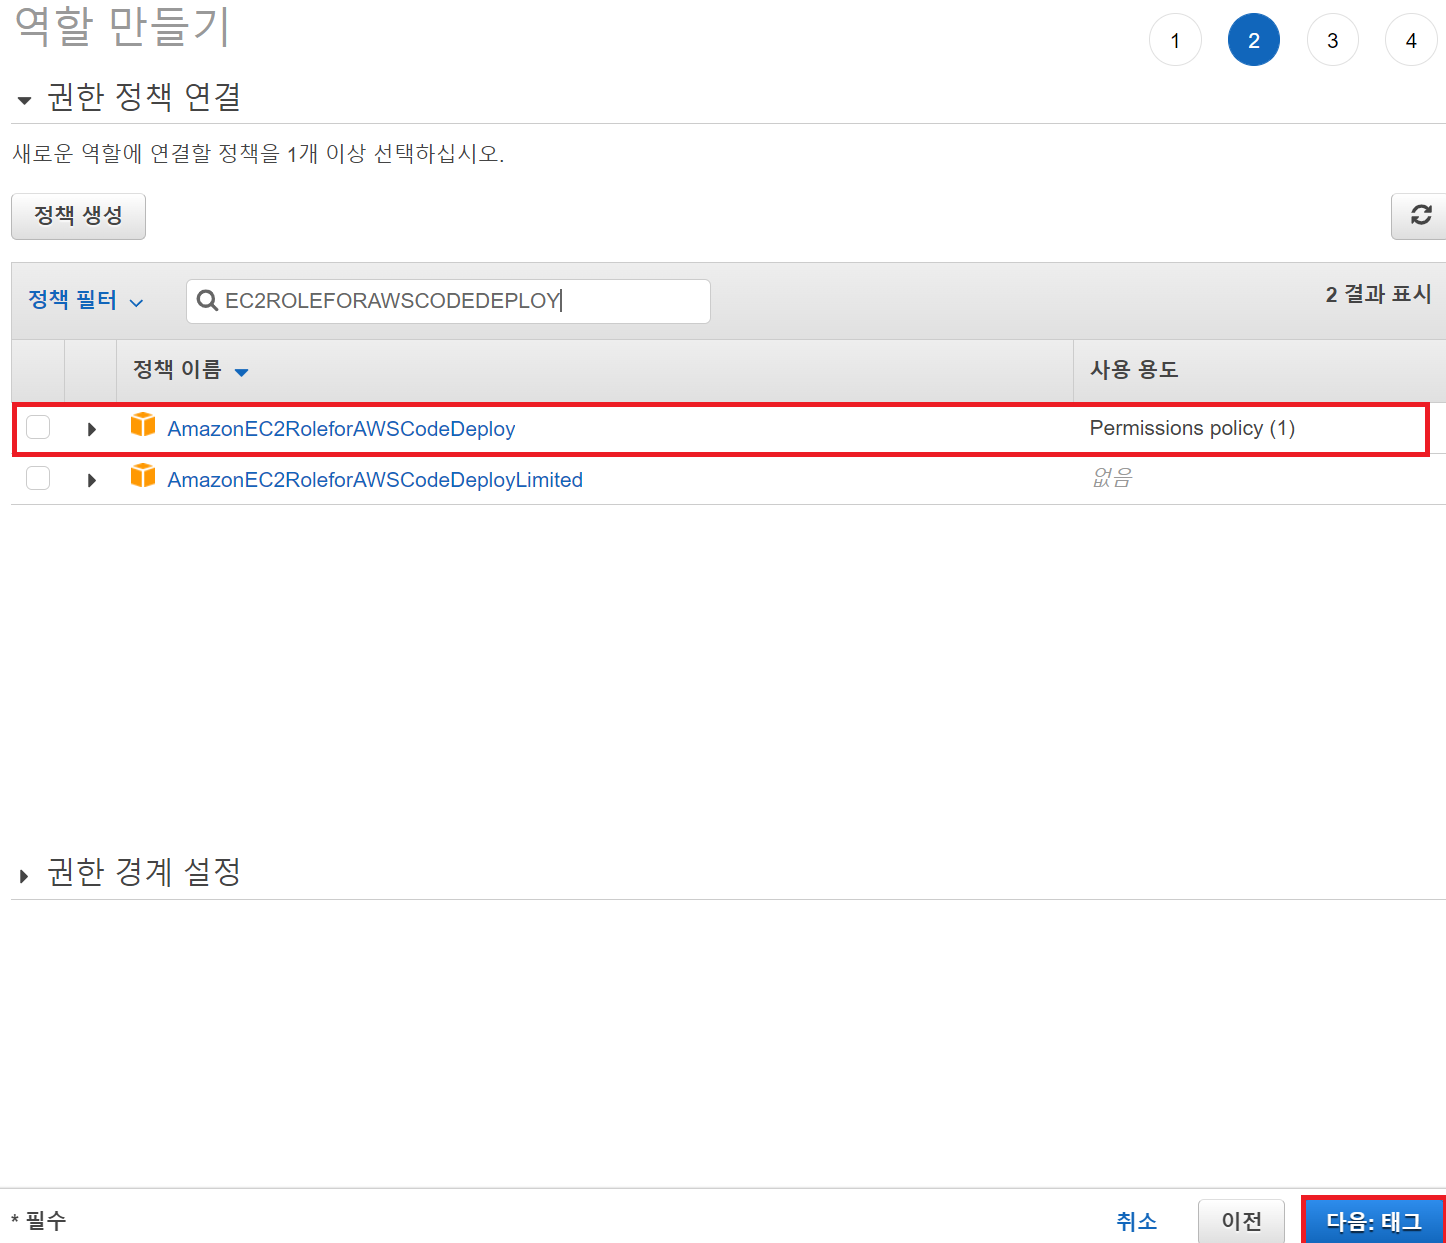This screenshot has width=1446, height=1243.
Task: Click the policy search input field
Action: (448, 301)
